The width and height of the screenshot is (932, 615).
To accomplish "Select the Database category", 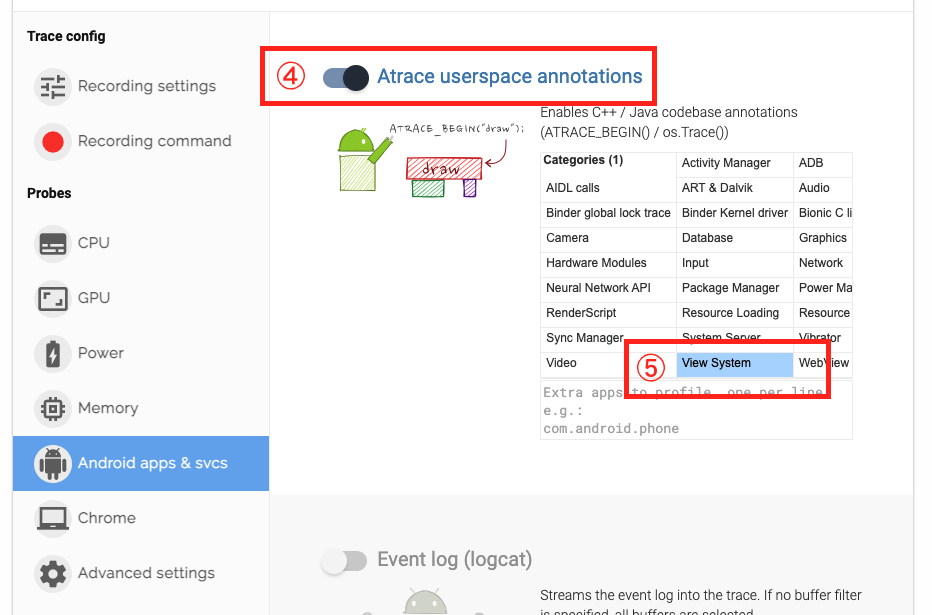I will [735, 238].
